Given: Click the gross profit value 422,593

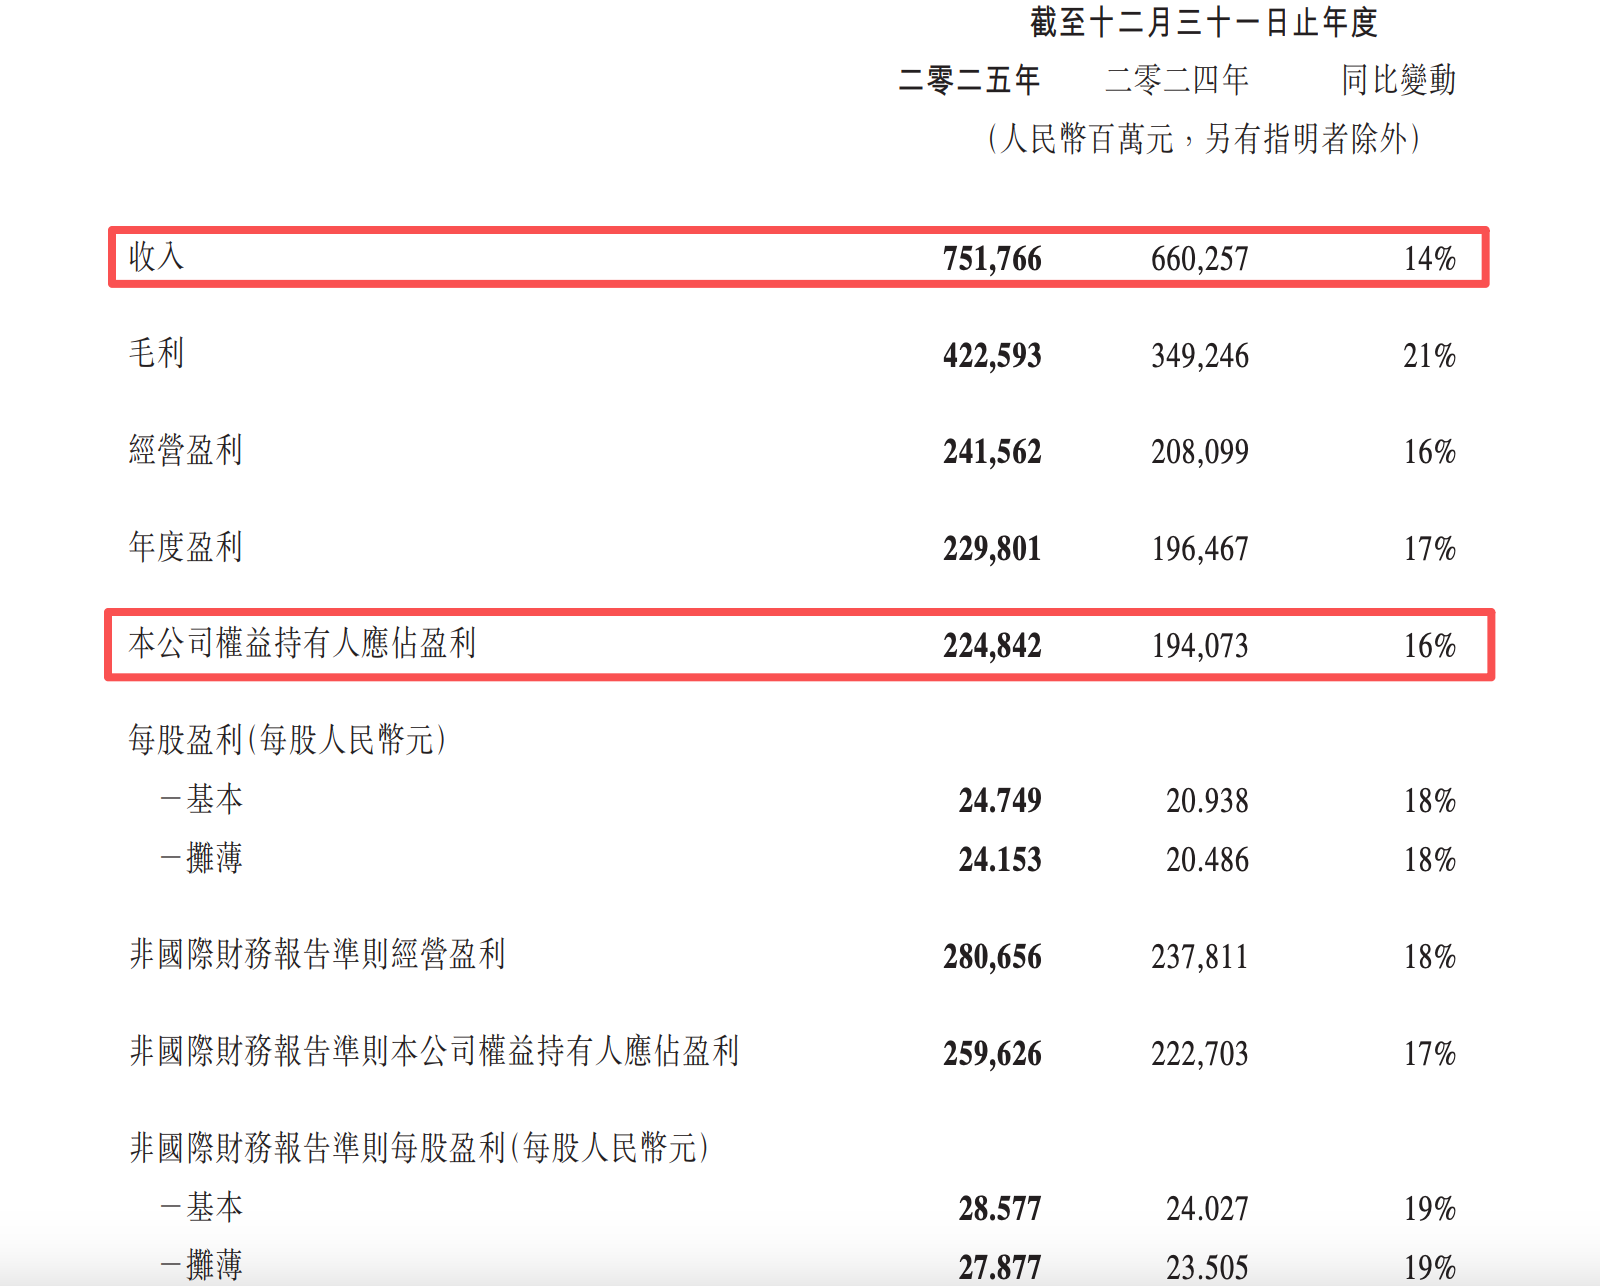Looking at the screenshot, I should coord(992,356).
